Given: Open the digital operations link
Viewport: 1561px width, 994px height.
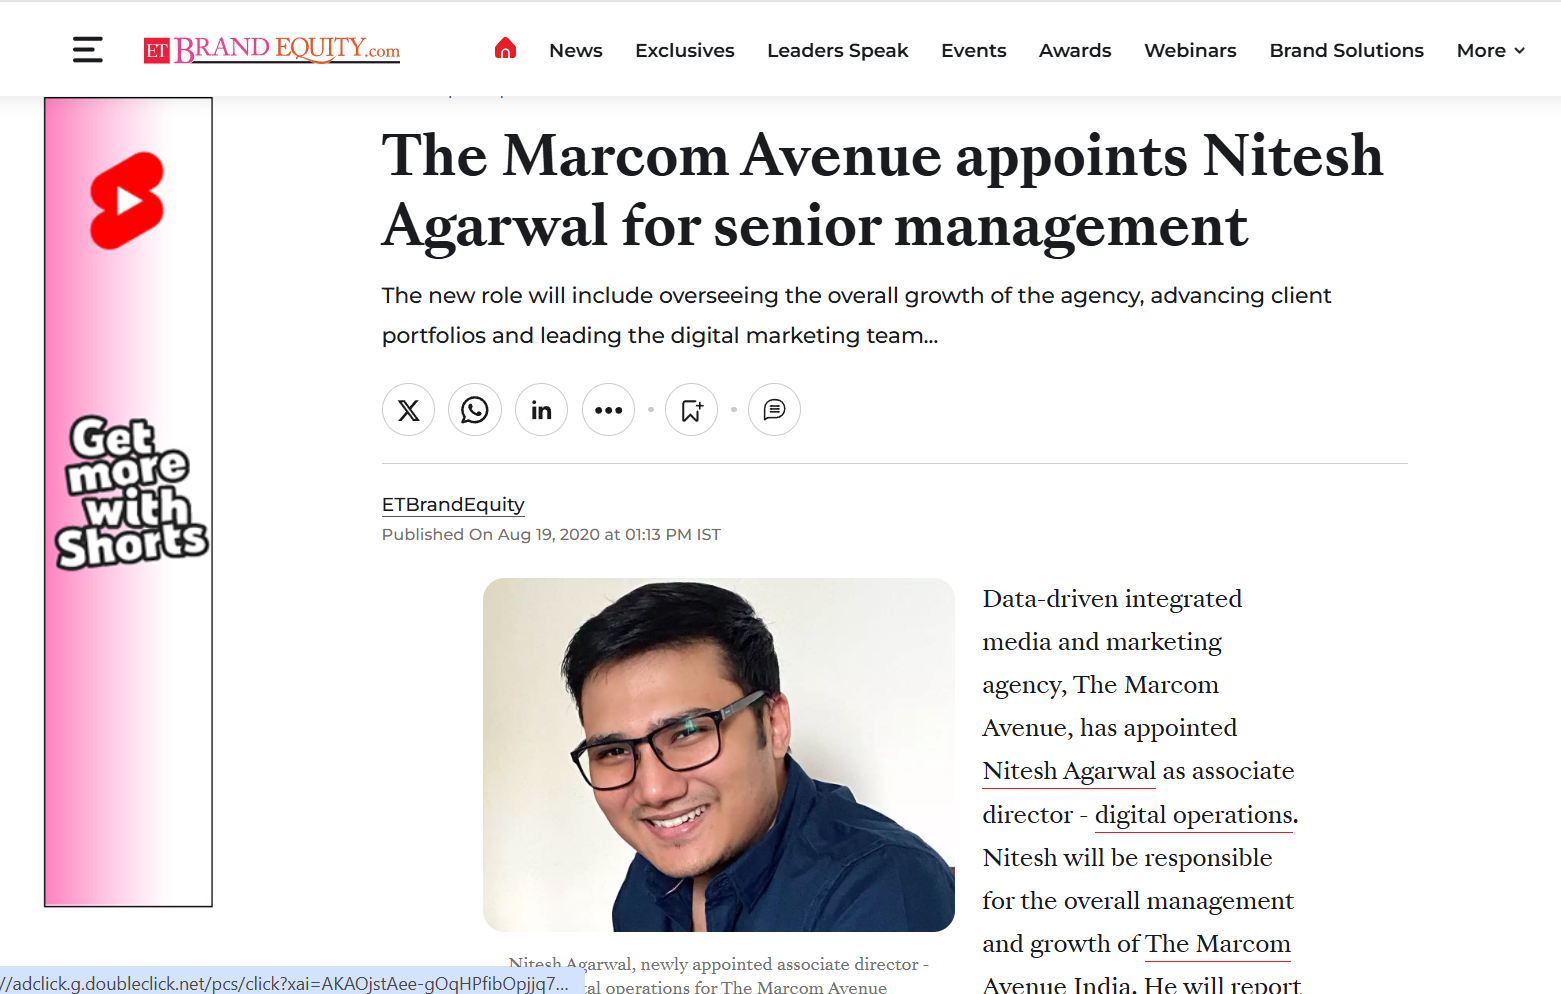Looking at the screenshot, I should [1196, 815].
